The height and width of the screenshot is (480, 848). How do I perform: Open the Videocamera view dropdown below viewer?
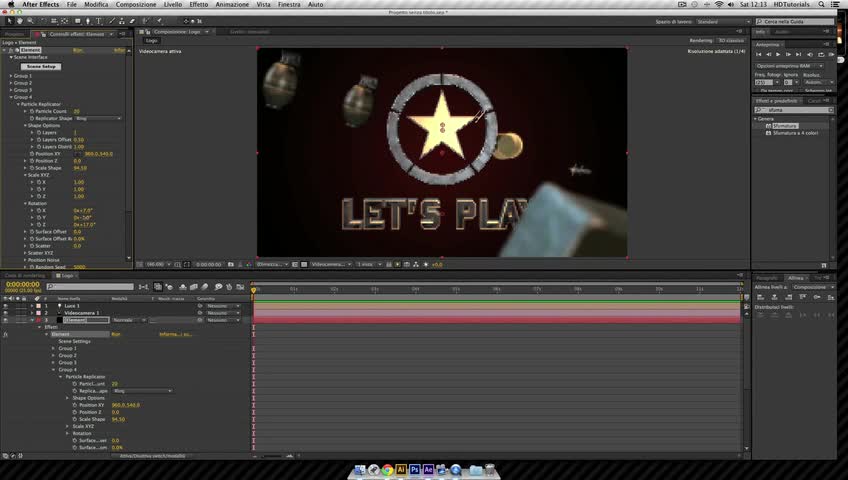[332, 264]
